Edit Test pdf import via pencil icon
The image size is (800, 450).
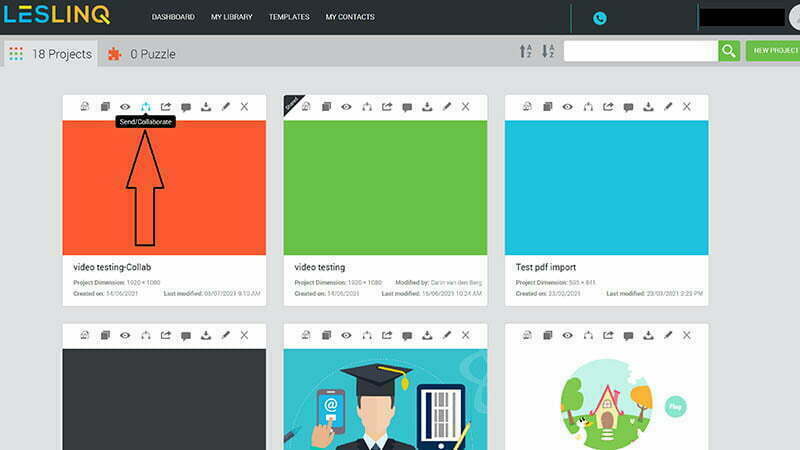coord(668,107)
